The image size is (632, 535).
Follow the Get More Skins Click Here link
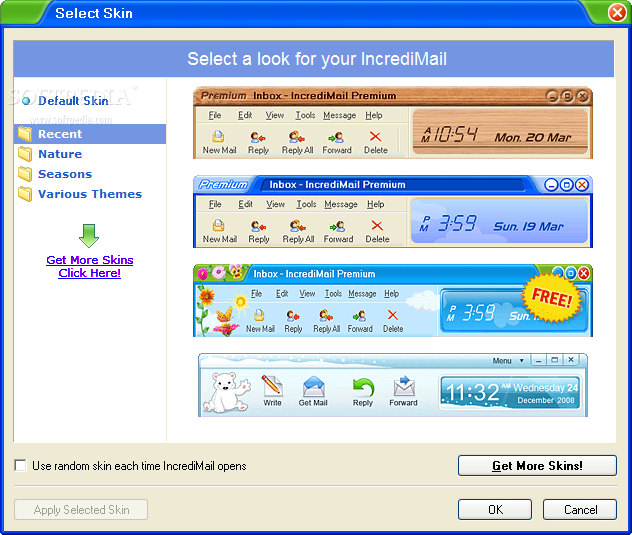[89, 266]
